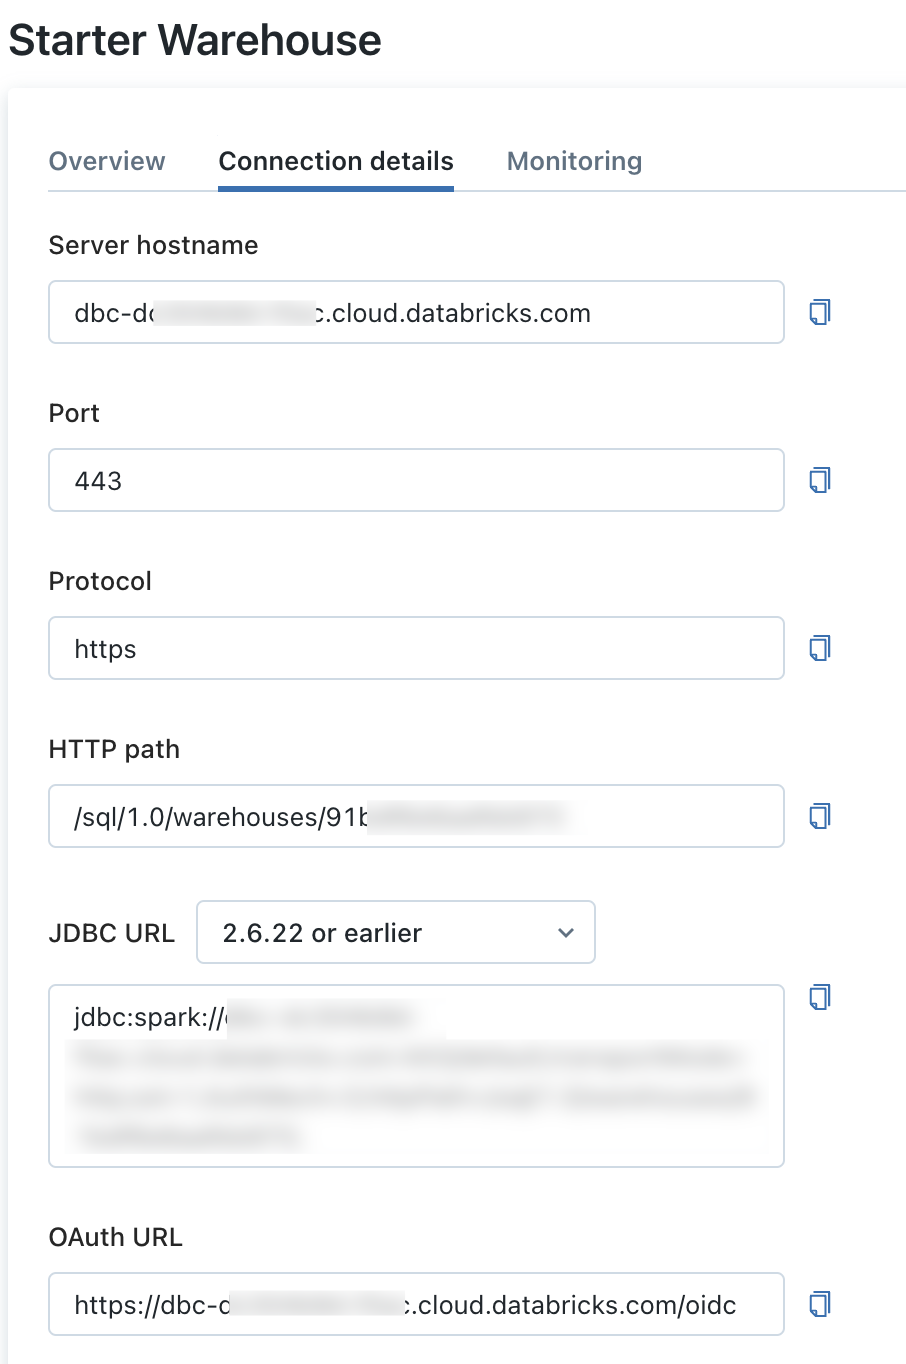Click the JDBC URL label
This screenshot has height=1364, width=906.
pos(112,933)
